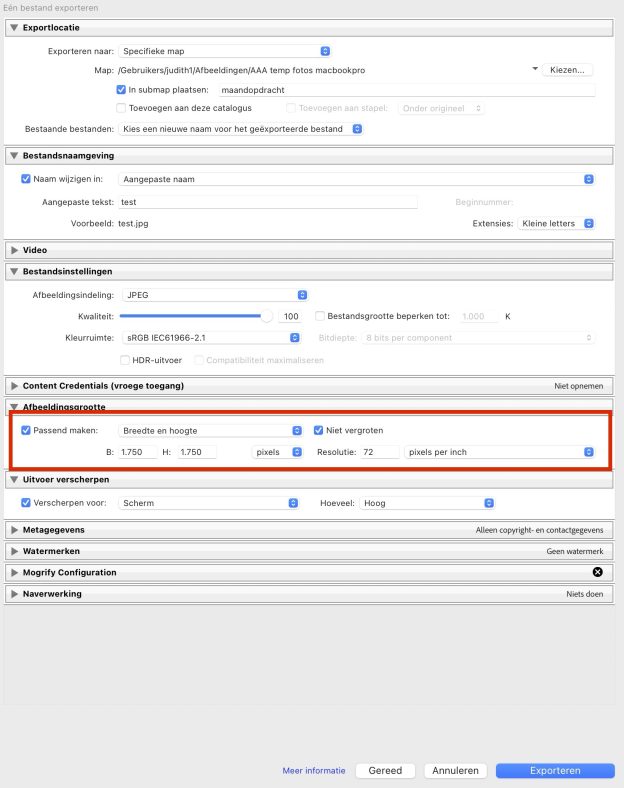Uncheck Niet vergroten
The width and height of the screenshot is (624, 788).
[x=318, y=430]
